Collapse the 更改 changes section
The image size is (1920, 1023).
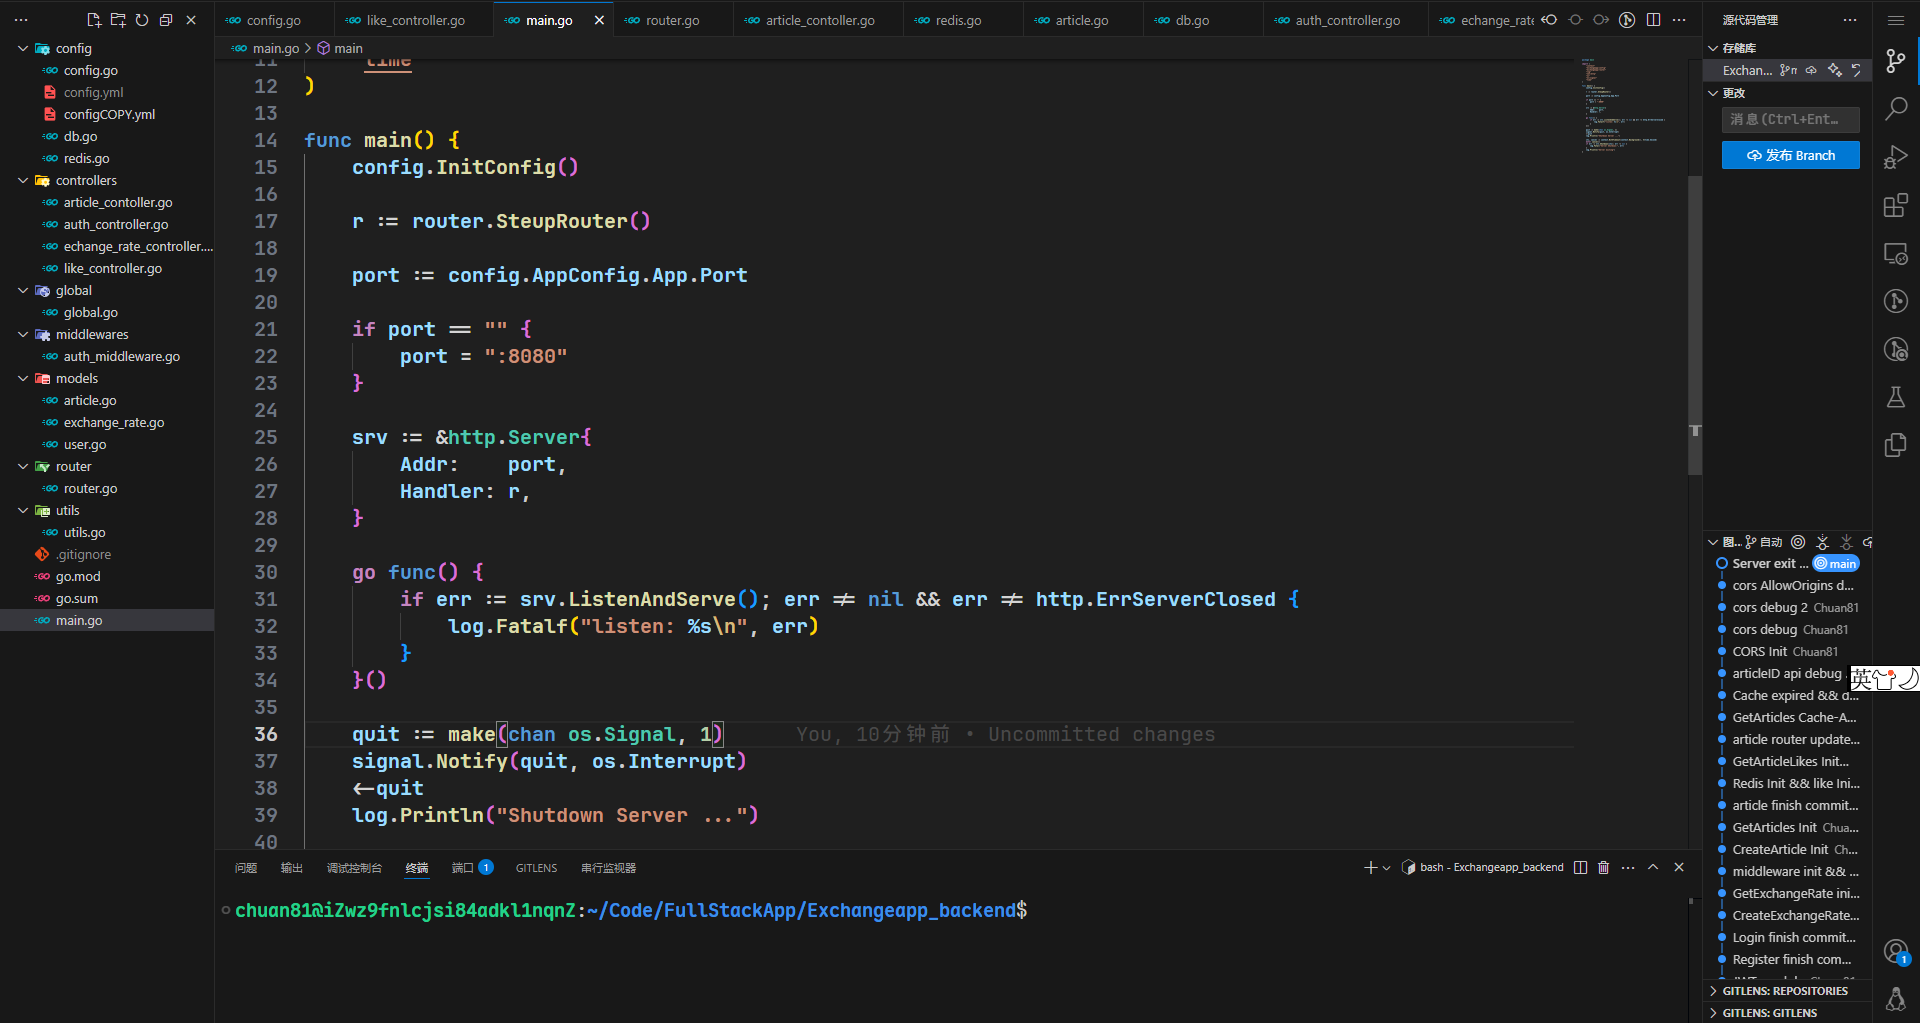(1713, 93)
